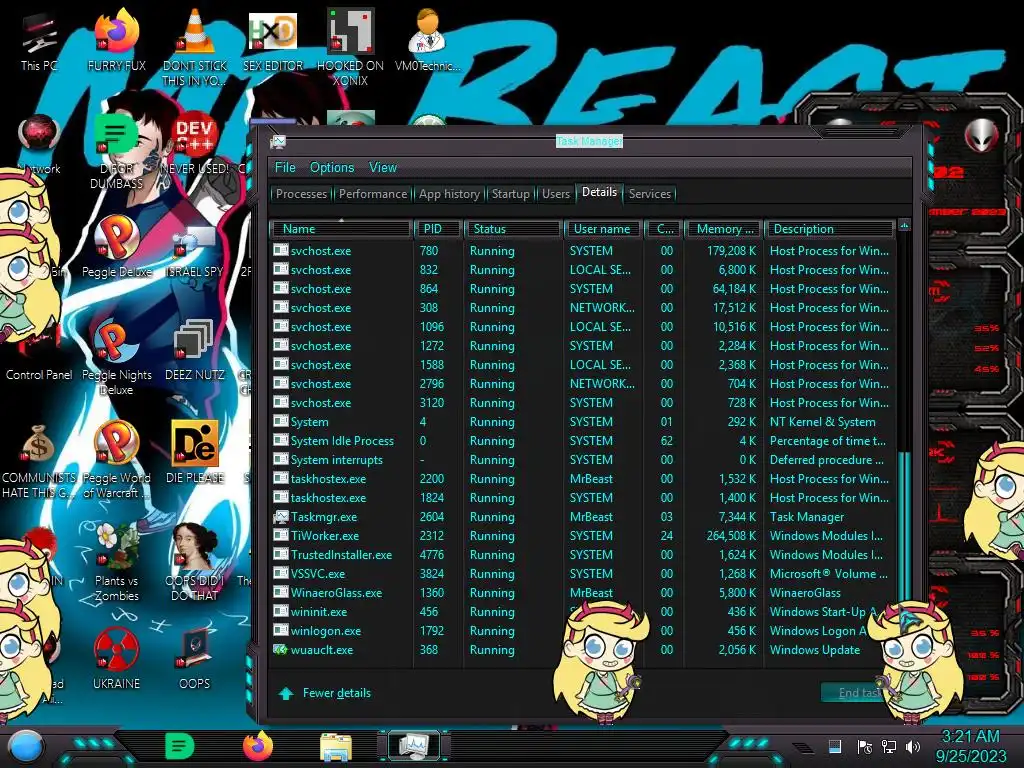Sort by the User name column header
Image resolution: width=1024 pixels, height=768 pixels.
602,229
